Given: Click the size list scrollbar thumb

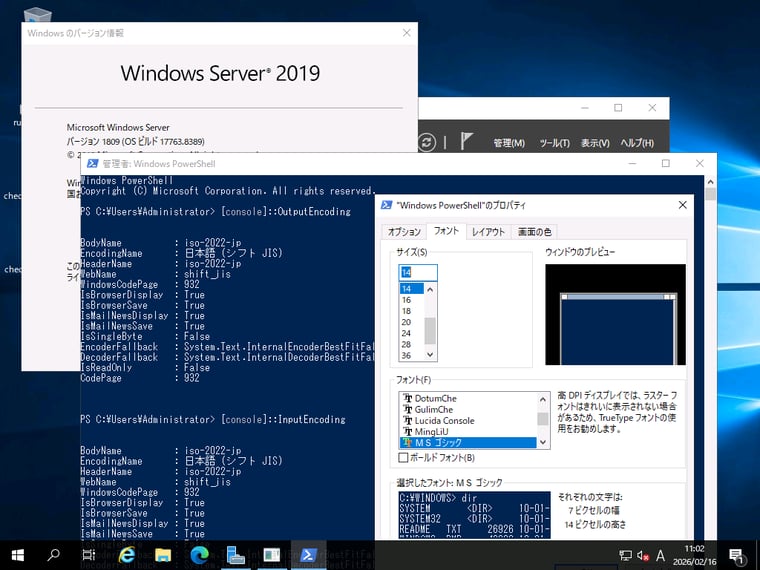Looking at the screenshot, I should pyautogui.click(x=430, y=331).
